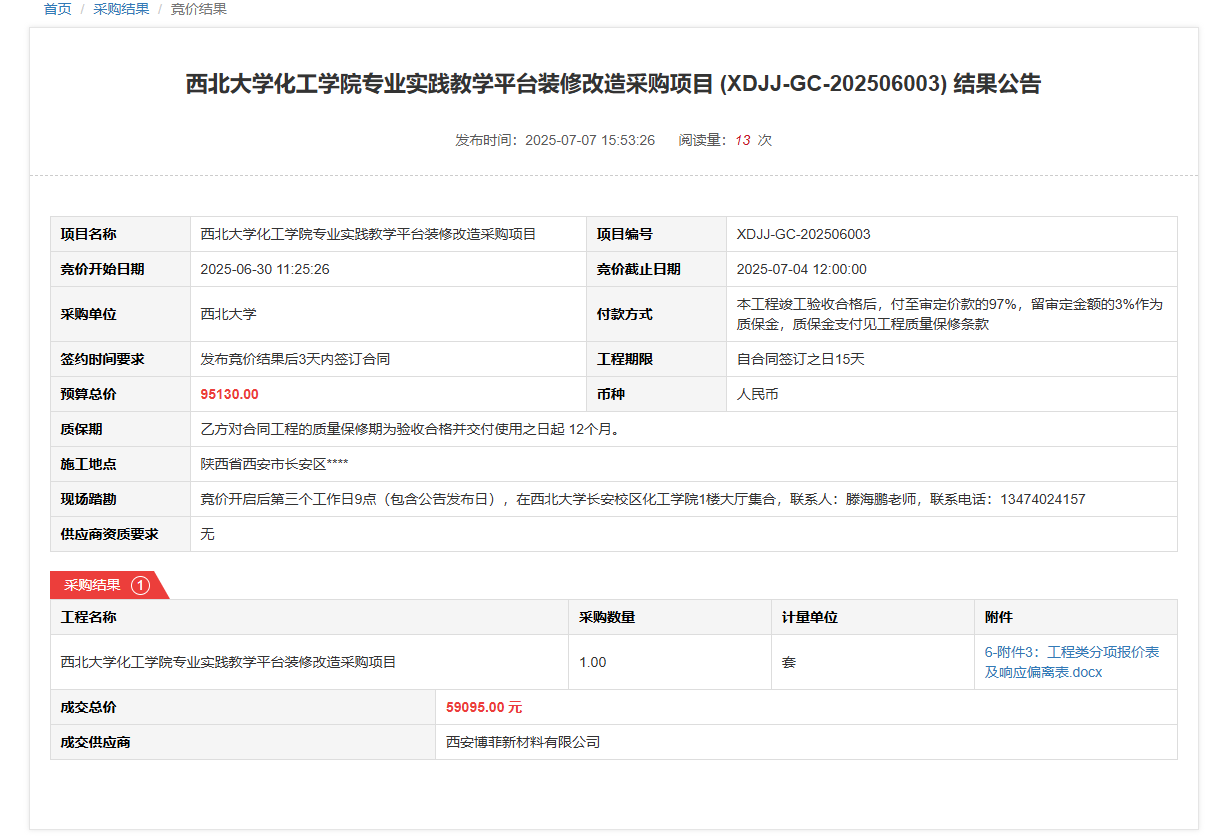Select the red 采购结果 tab label
The height and width of the screenshot is (840, 1212).
click(92, 585)
